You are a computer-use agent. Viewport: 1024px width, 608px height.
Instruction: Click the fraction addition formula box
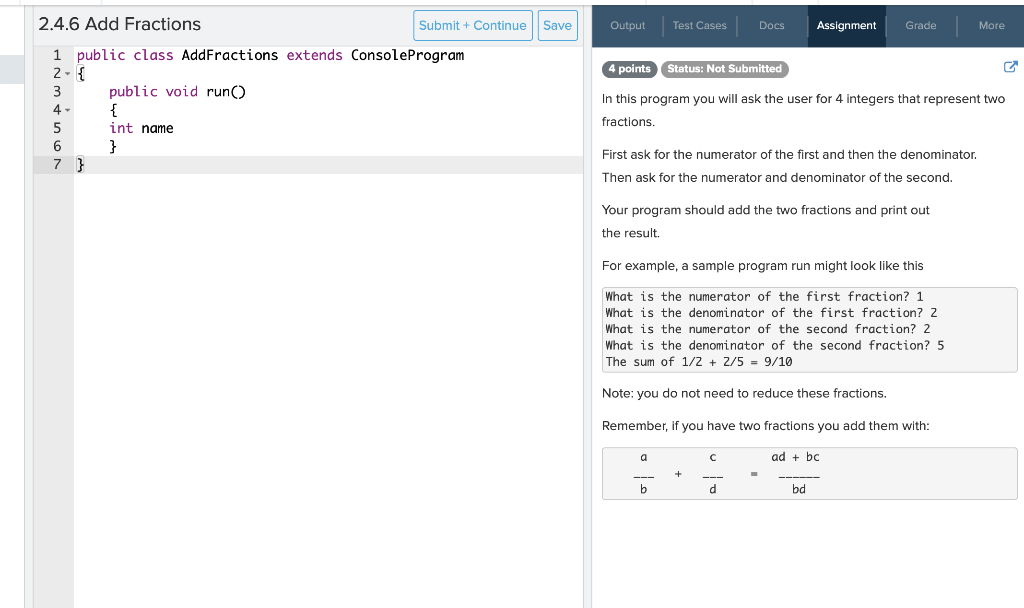click(x=809, y=472)
